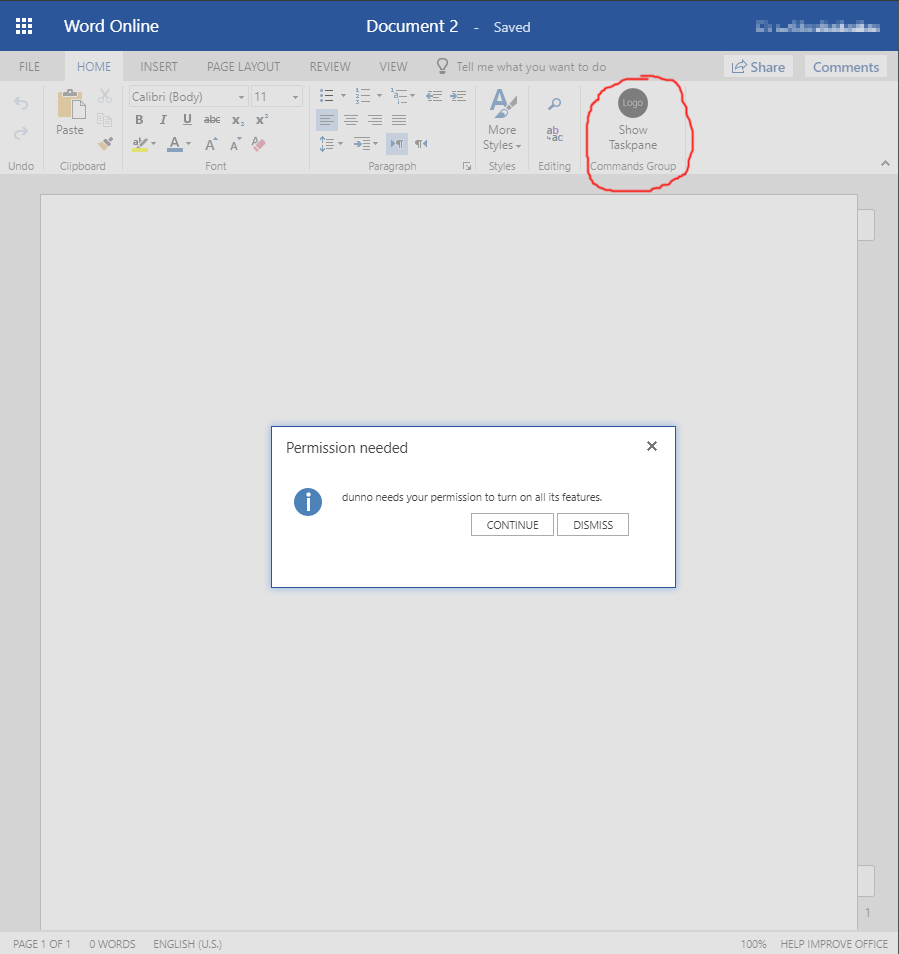Click the Show Taskpane logo button

(633, 120)
